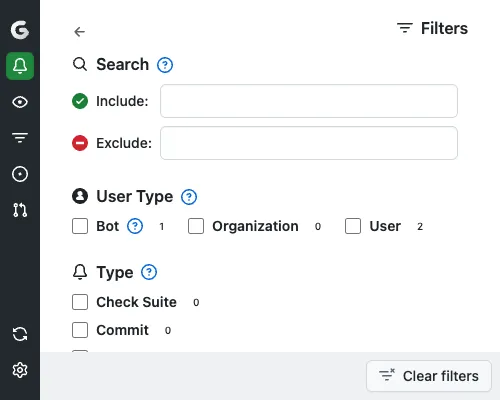Click the Filters page title text
Viewport: 500px width, 400px height.
click(x=444, y=28)
